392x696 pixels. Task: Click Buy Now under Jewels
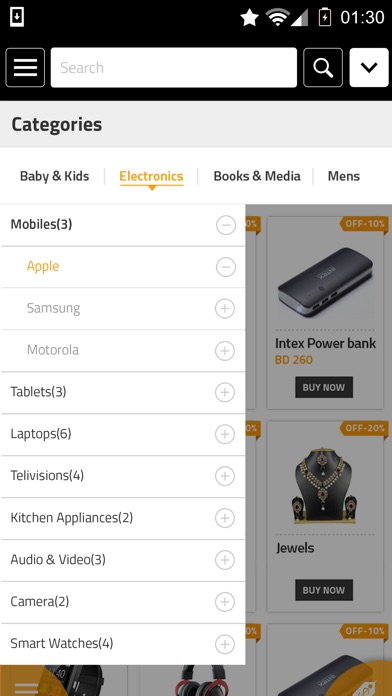(324, 590)
